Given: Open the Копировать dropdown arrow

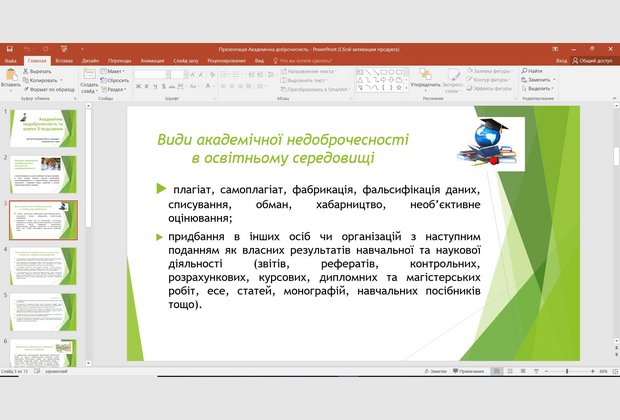Looking at the screenshot, I should 61,80.
